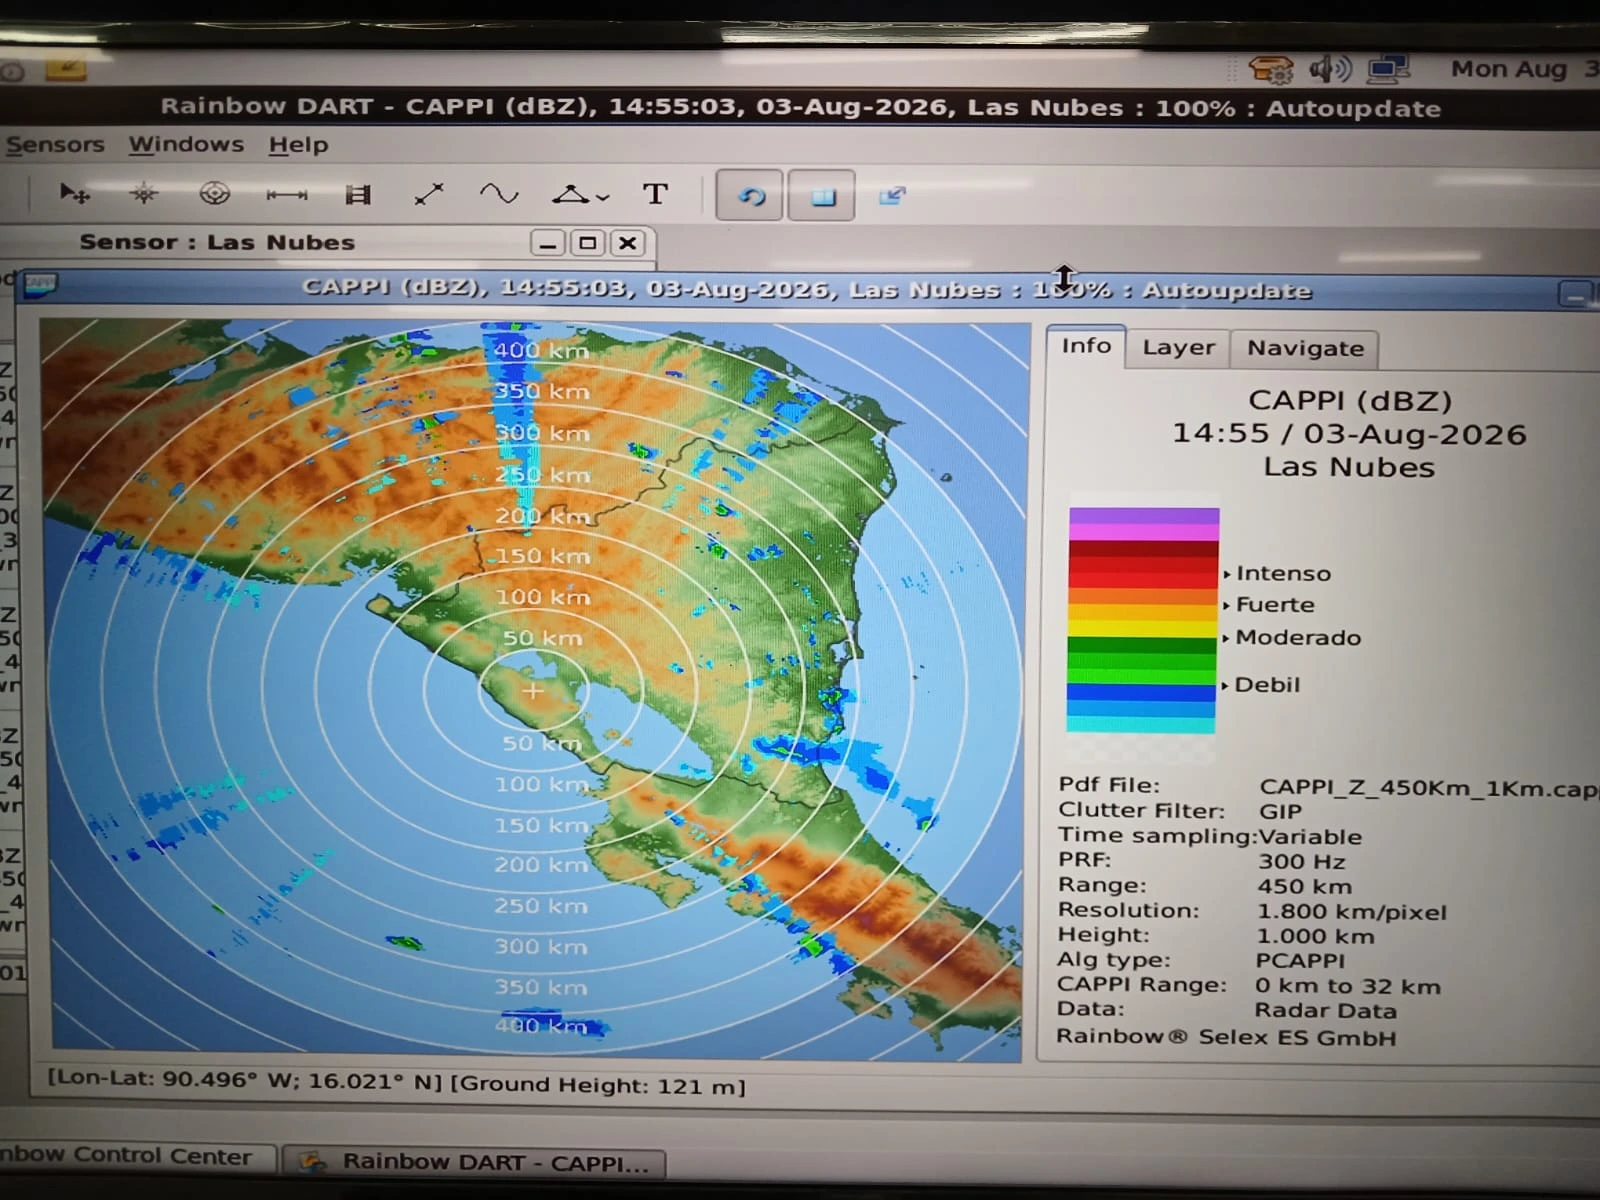Image resolution: width=1600 pixels, height=1200 pixels.
Task: Click the Ground Height status readout
Action: pyautogui.click(x=598, y=1086)
